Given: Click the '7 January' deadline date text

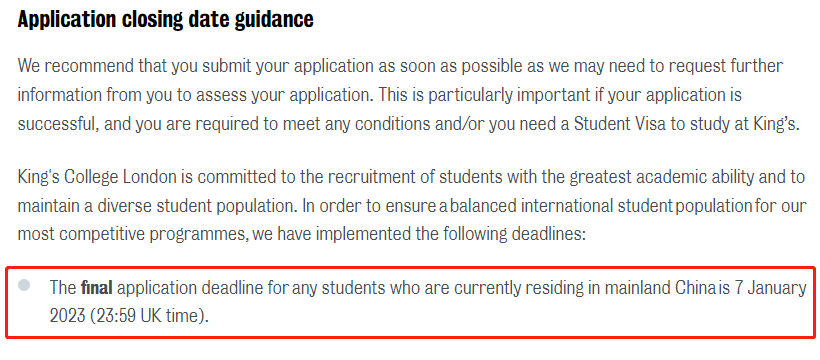Looking at the screenshot, I should click(771, 287).
